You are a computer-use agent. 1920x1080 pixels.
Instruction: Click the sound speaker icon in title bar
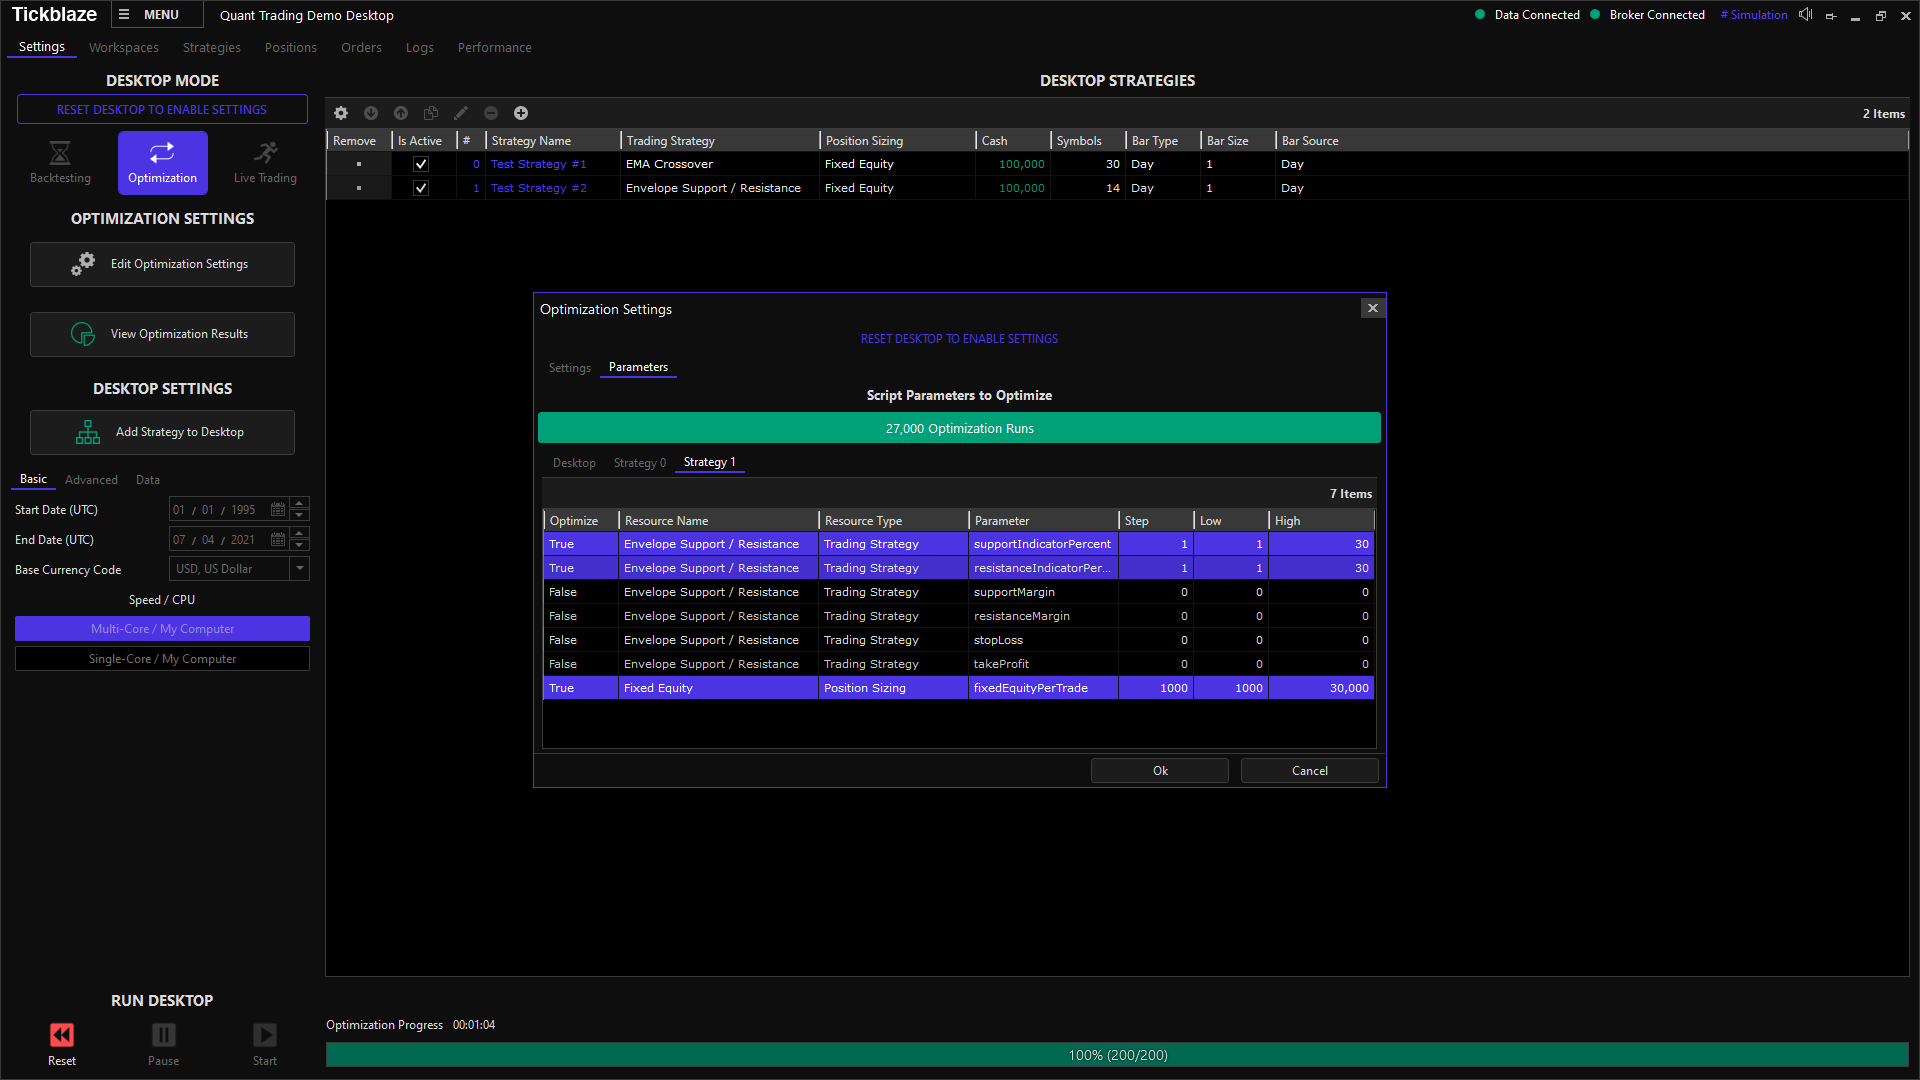point(1805,15)
